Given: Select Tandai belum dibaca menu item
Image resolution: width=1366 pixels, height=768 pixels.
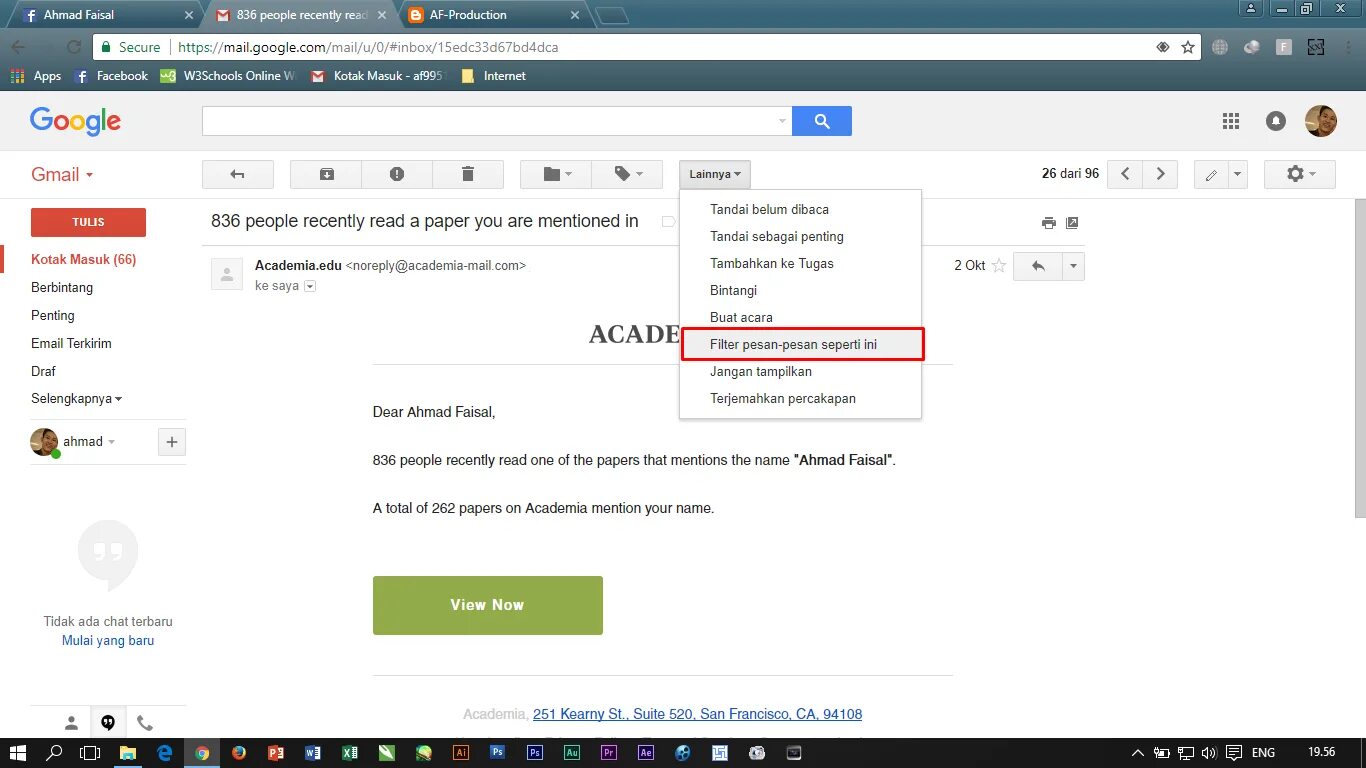Looking at the screenshot, I should pyautogui.click(x=800, y=209).
